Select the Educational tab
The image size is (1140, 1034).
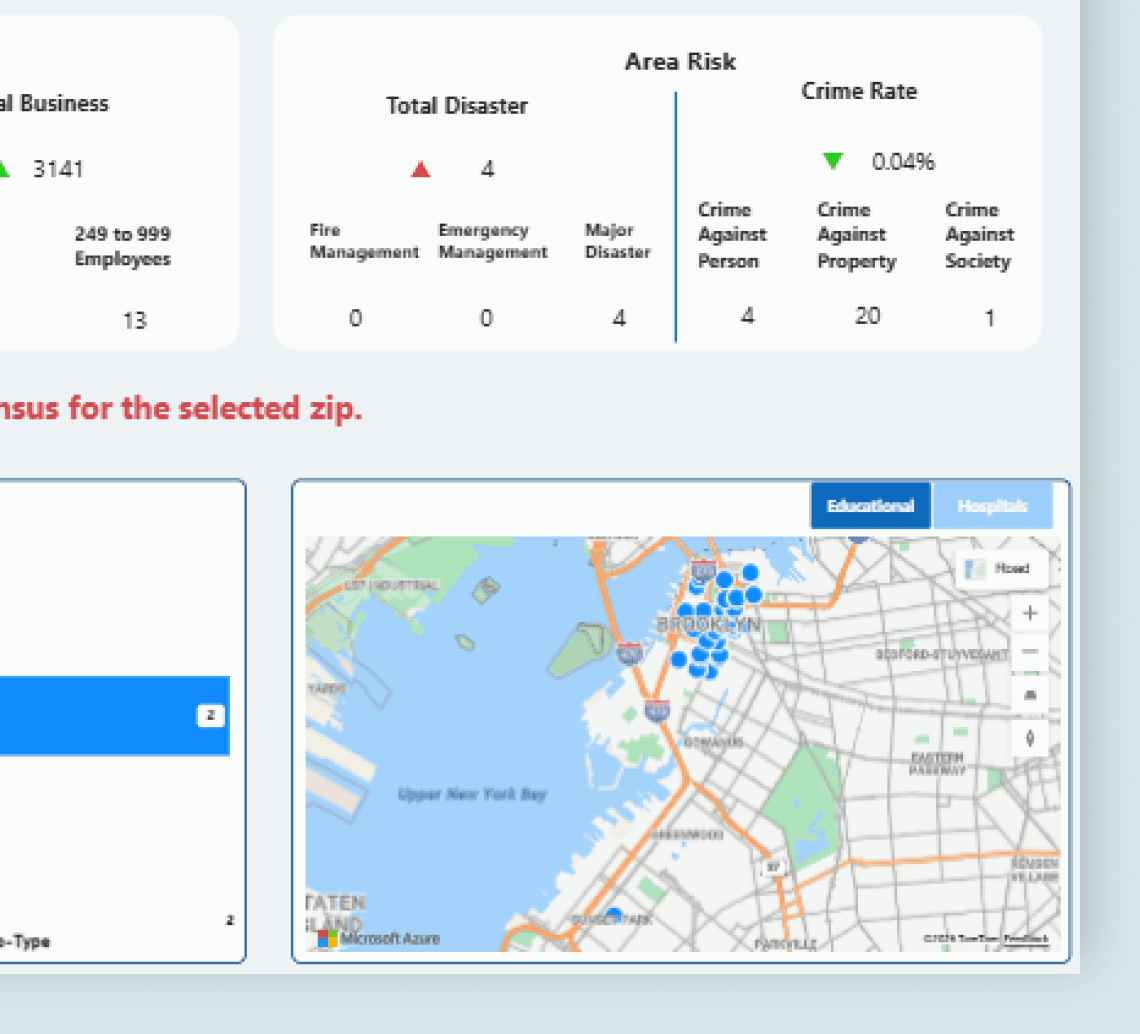coord(870,505)
